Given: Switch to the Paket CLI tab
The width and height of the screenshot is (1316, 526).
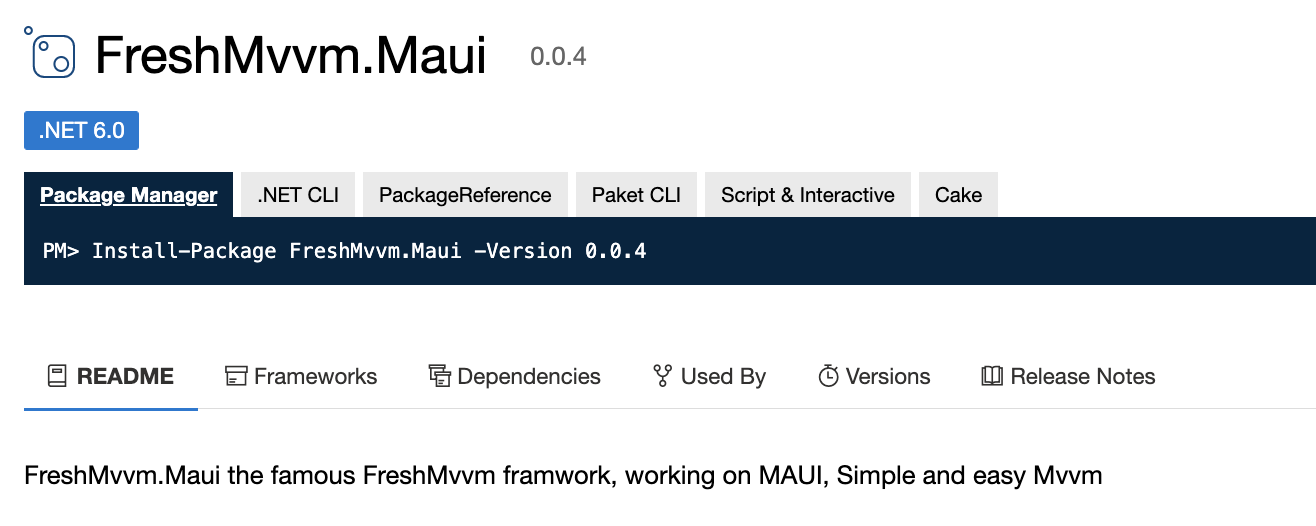Looking at the screenshot, I should point(636,195).
